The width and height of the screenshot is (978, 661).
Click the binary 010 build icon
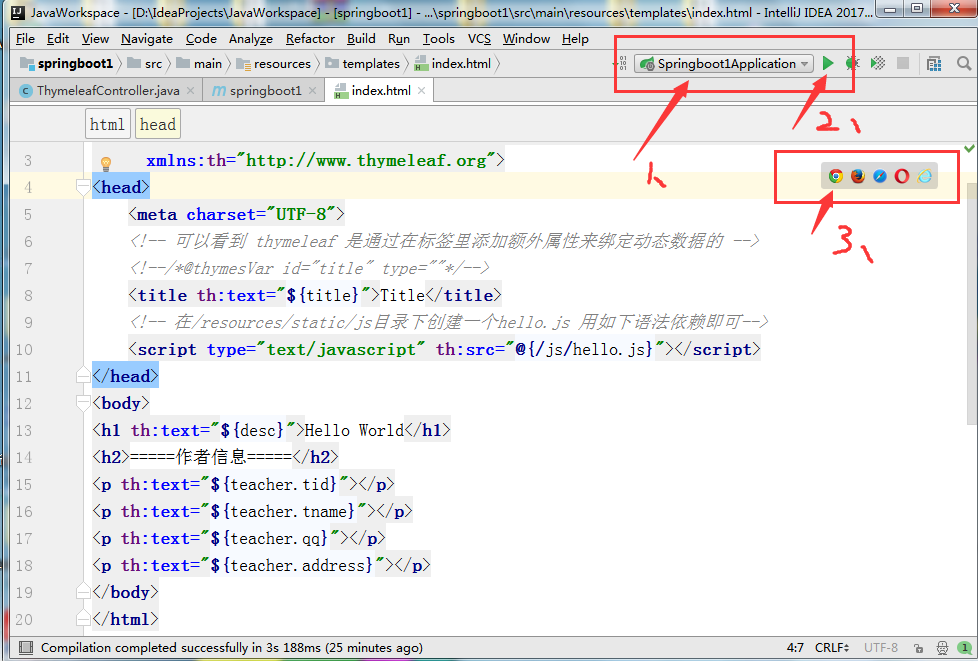622,63
